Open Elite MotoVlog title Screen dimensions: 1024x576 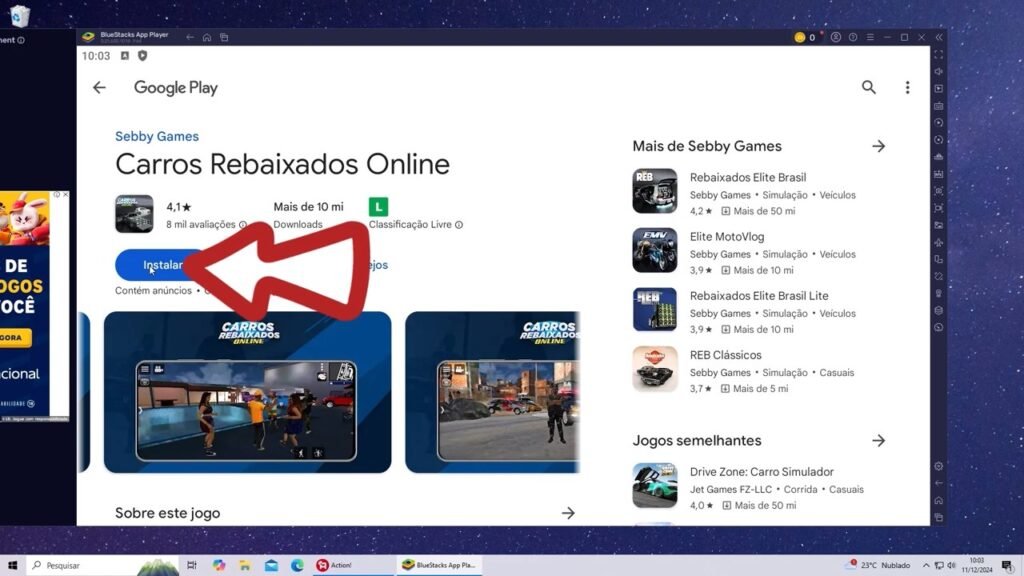coord(727,237)
